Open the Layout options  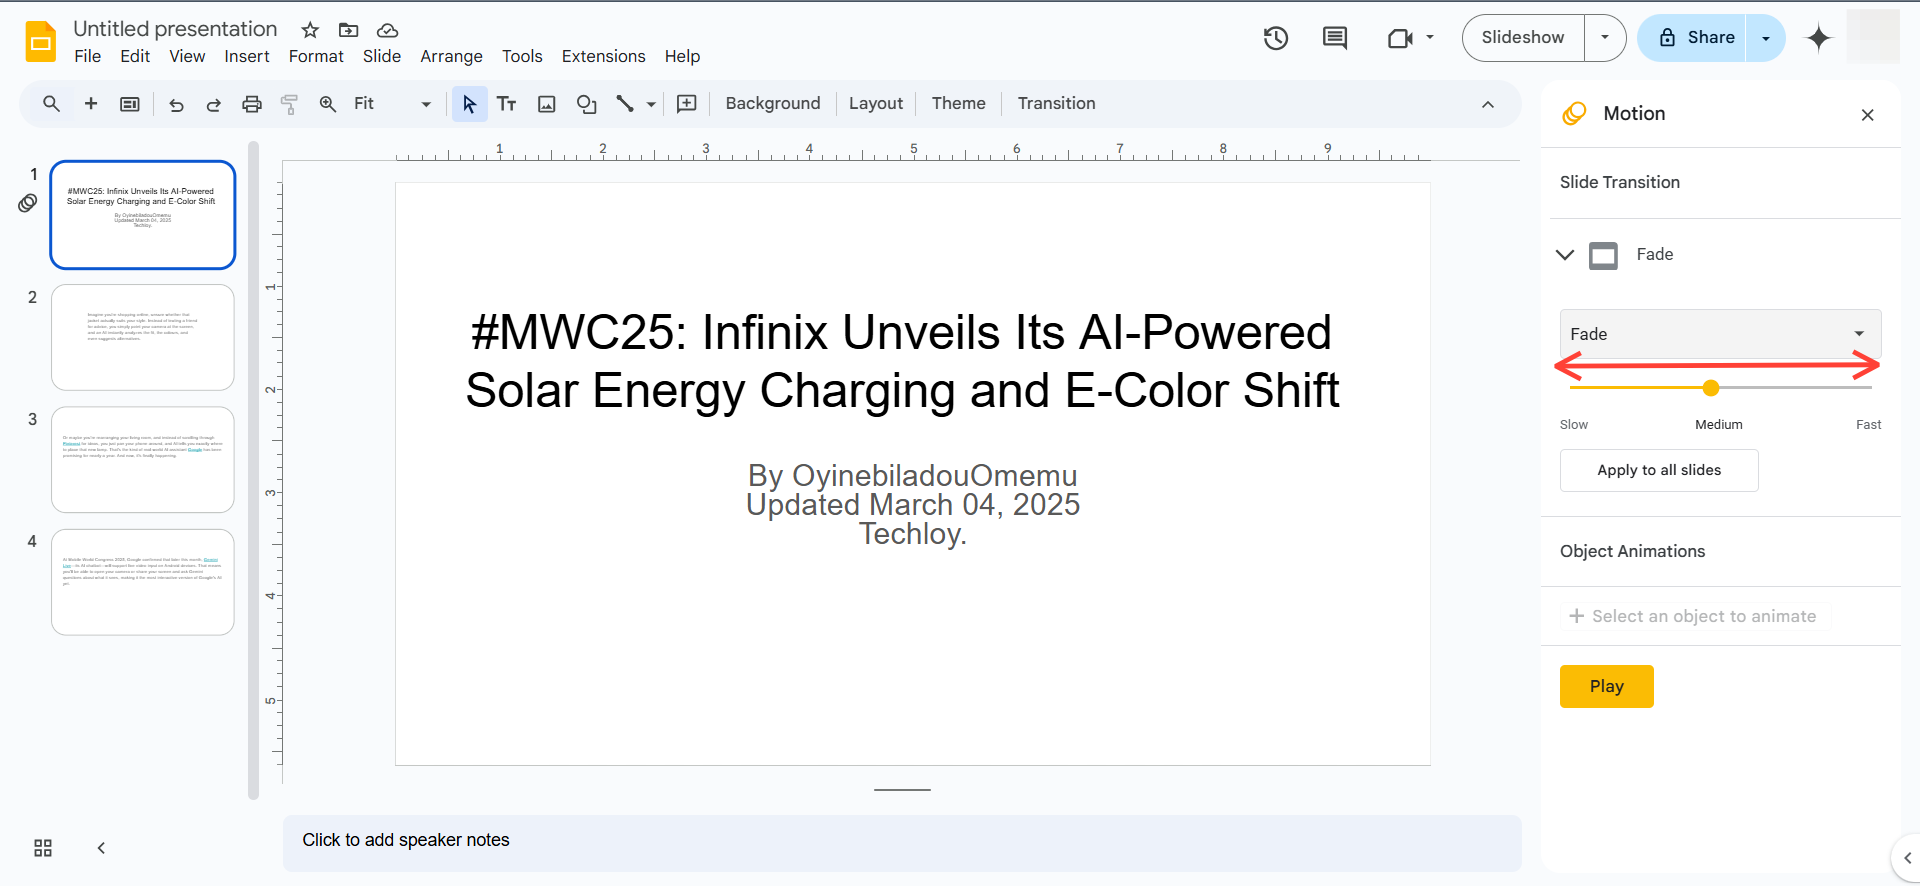tap(876, 104)
